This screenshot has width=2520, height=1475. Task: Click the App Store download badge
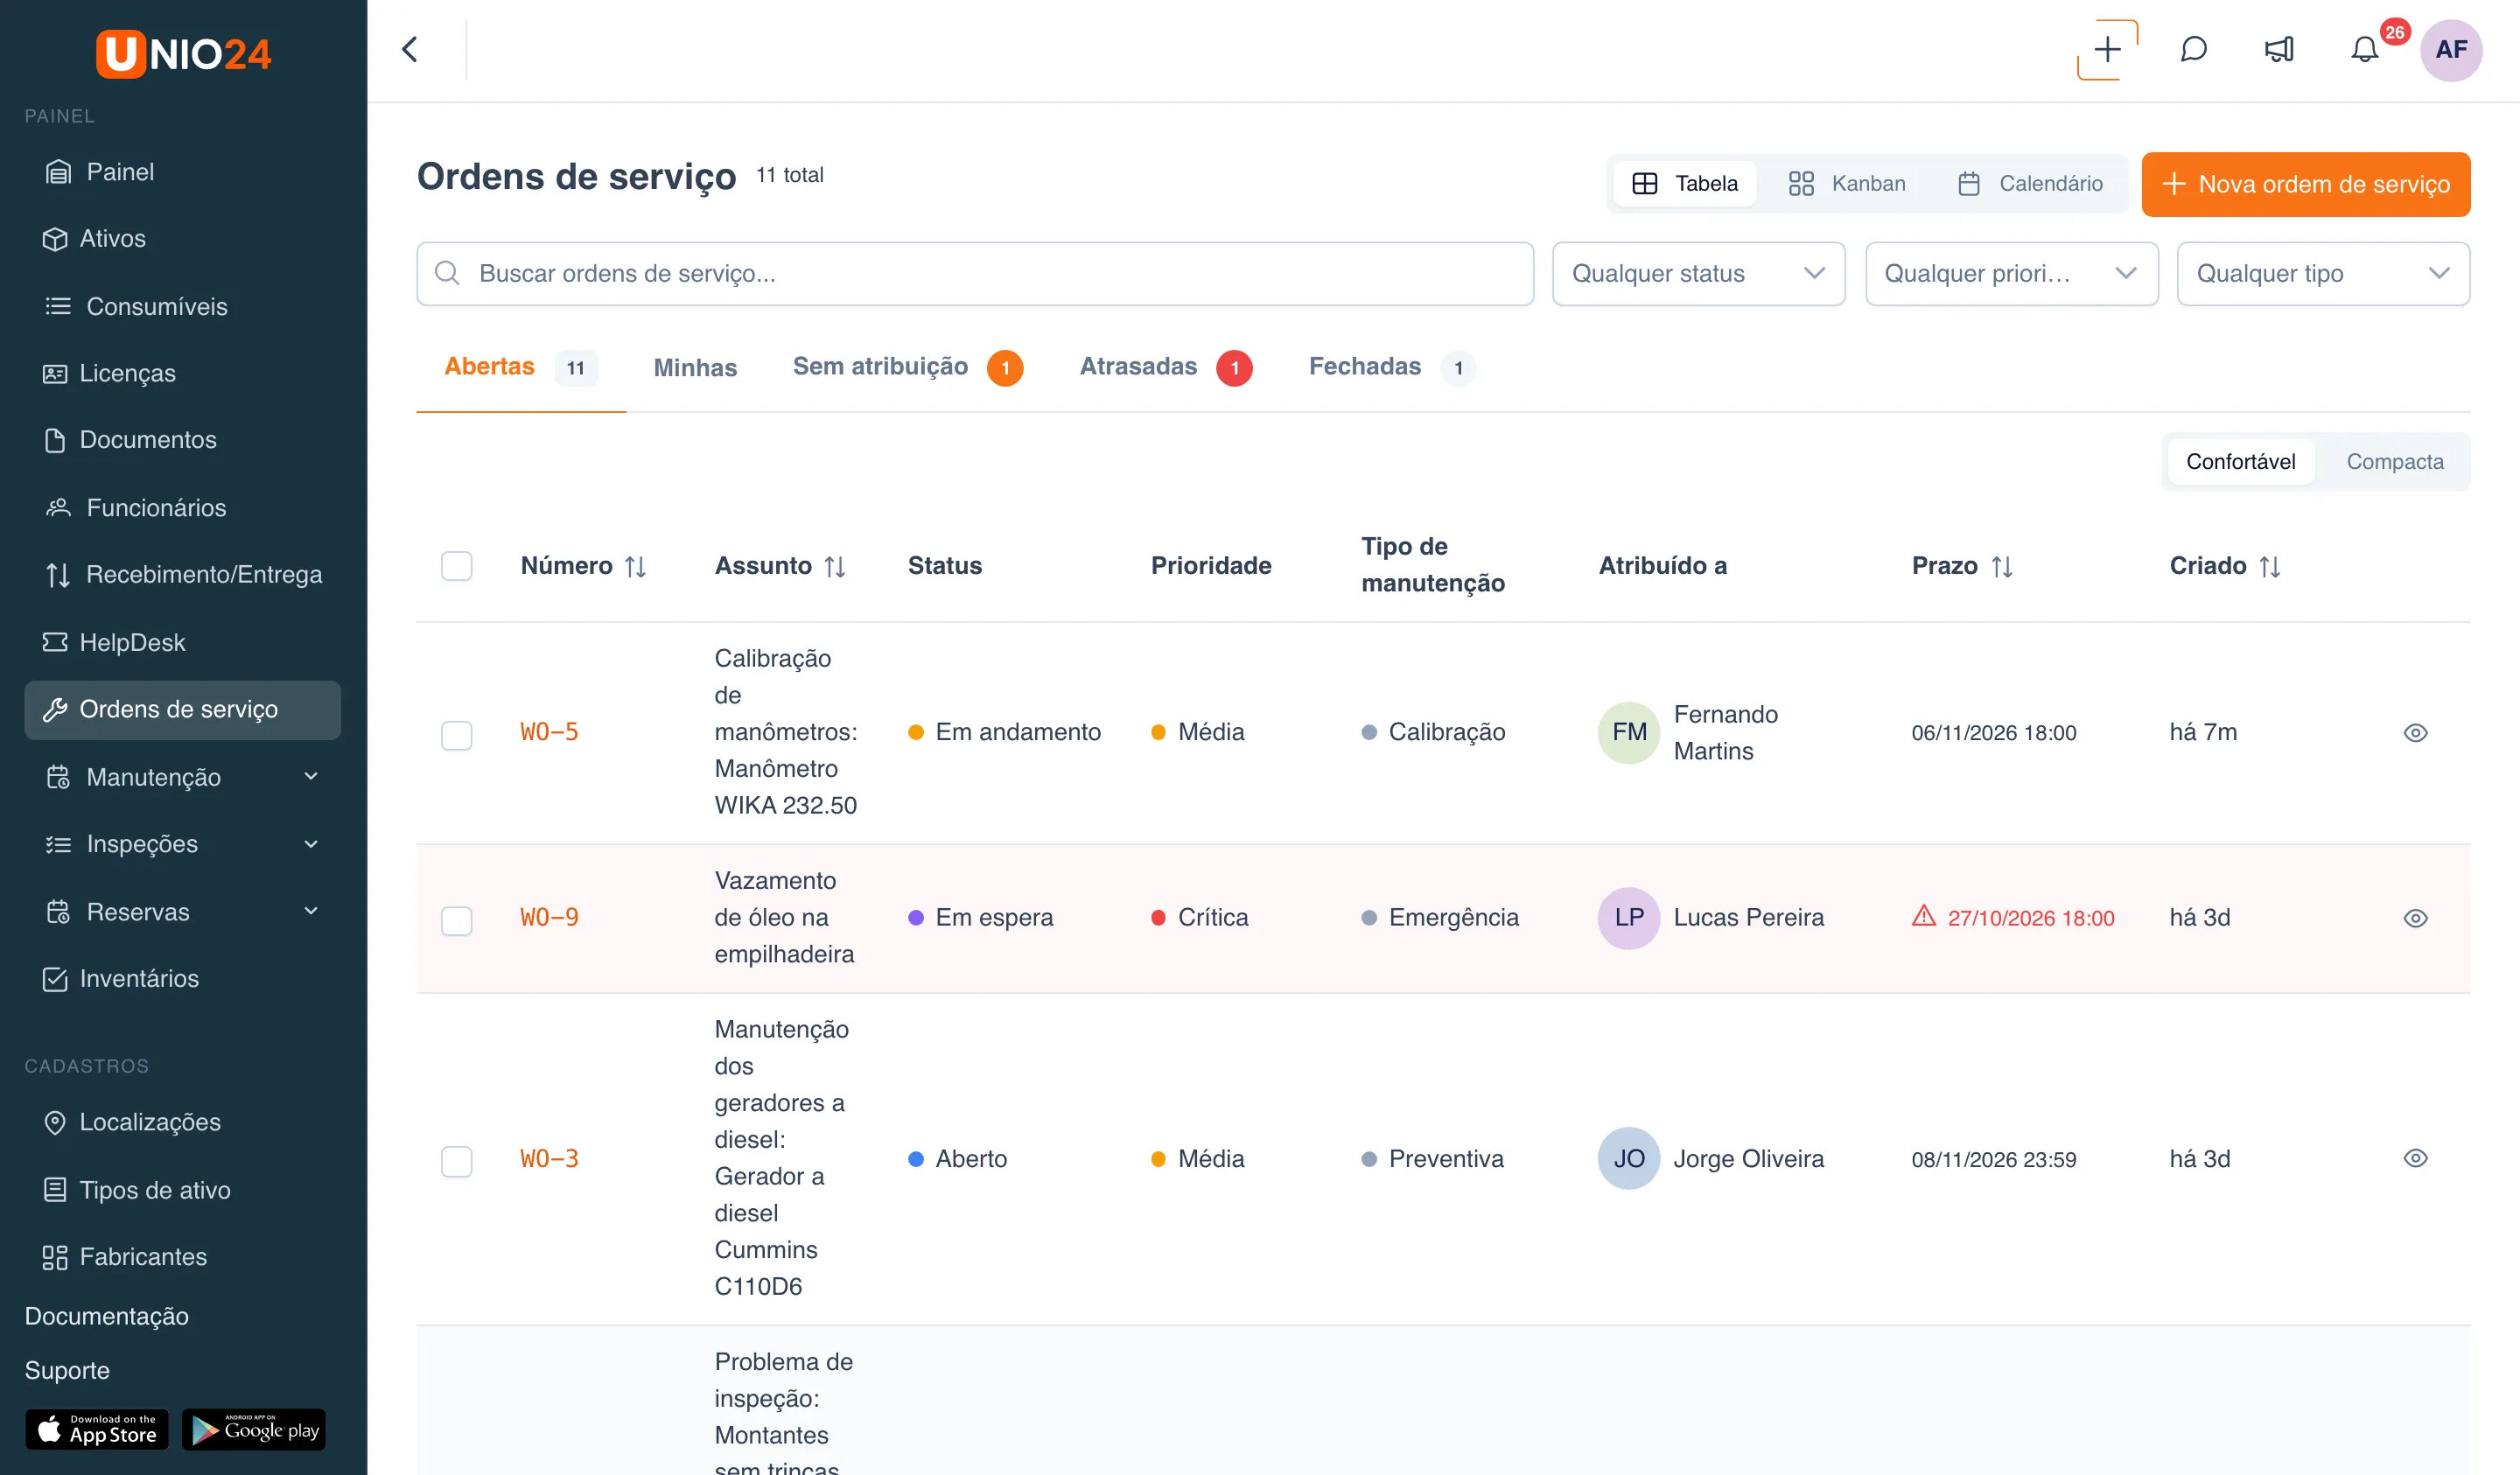[x=97, y=1429]
